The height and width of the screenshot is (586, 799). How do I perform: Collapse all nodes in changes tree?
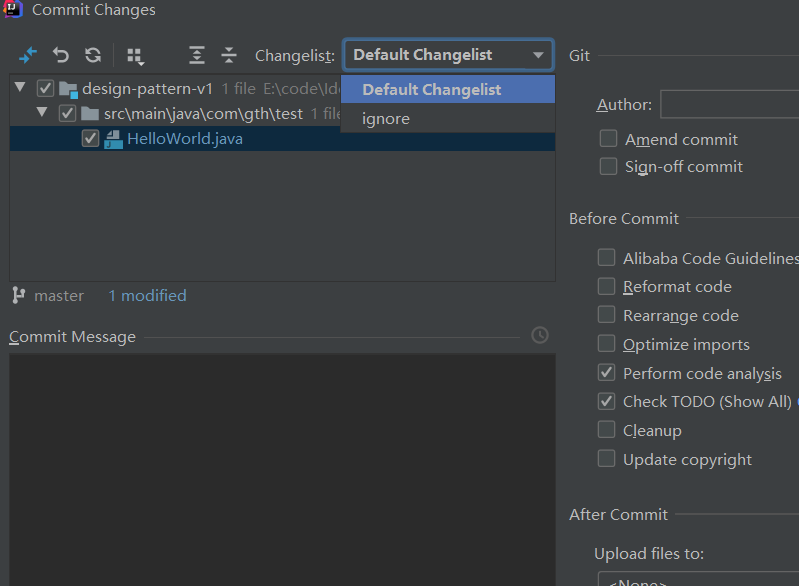229,55
